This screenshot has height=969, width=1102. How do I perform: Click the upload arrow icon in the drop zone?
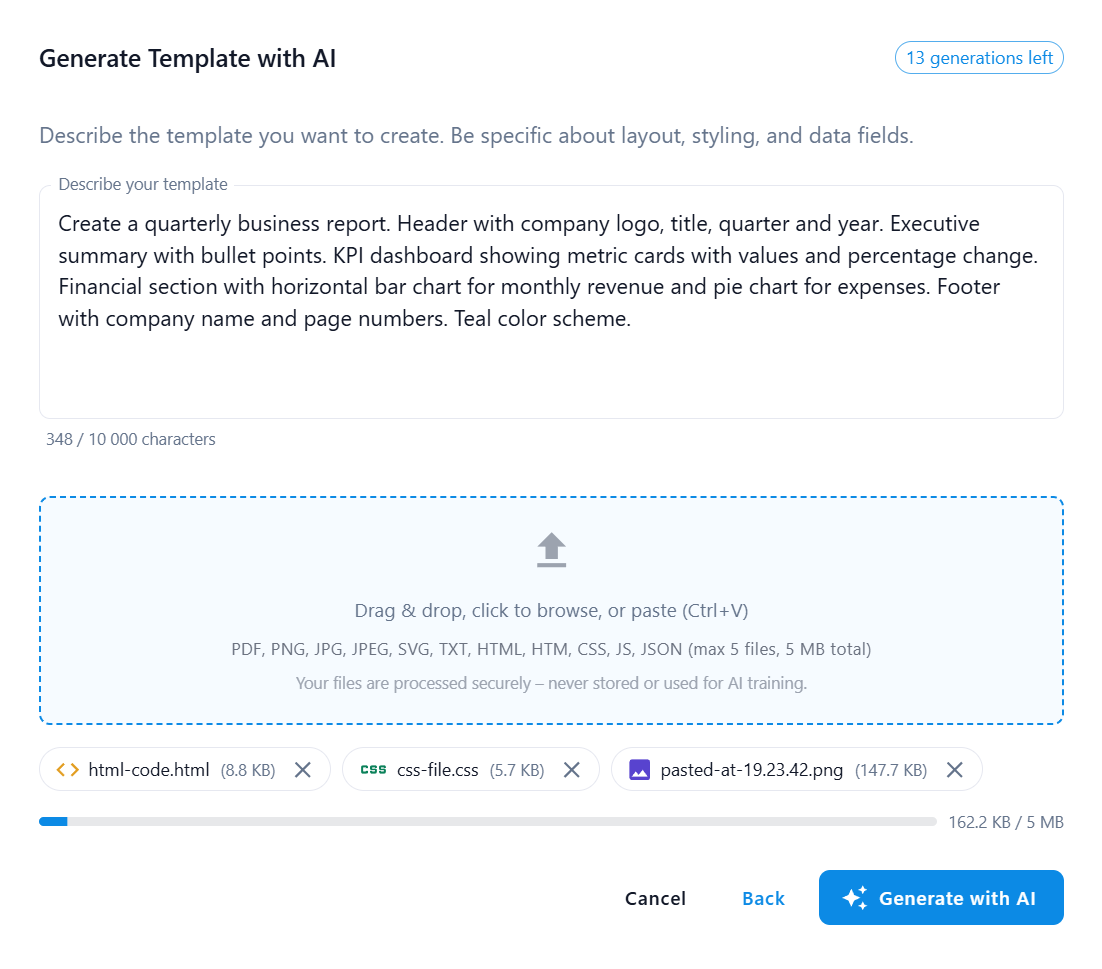(550, 549)
